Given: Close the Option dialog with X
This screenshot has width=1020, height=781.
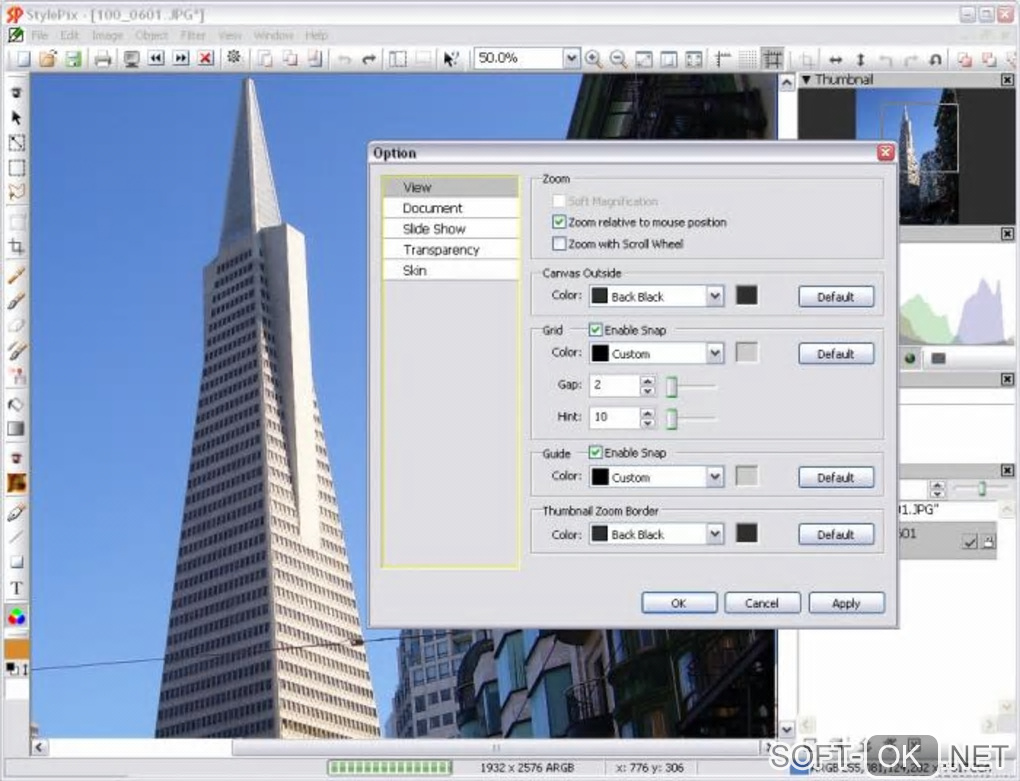Looking at the screenshot, I should [885, 152].
